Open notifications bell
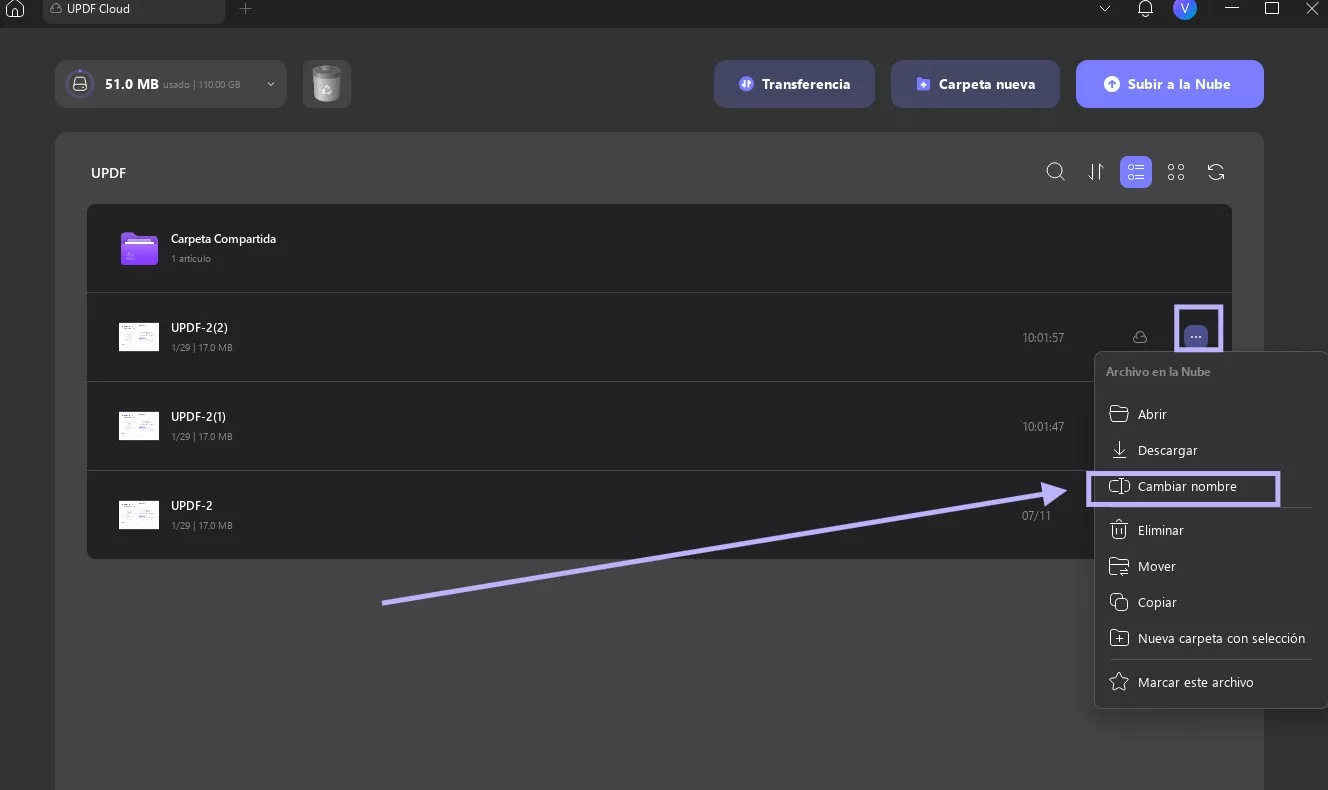The image size is (1328, 790). click(x=1145, y=9)
